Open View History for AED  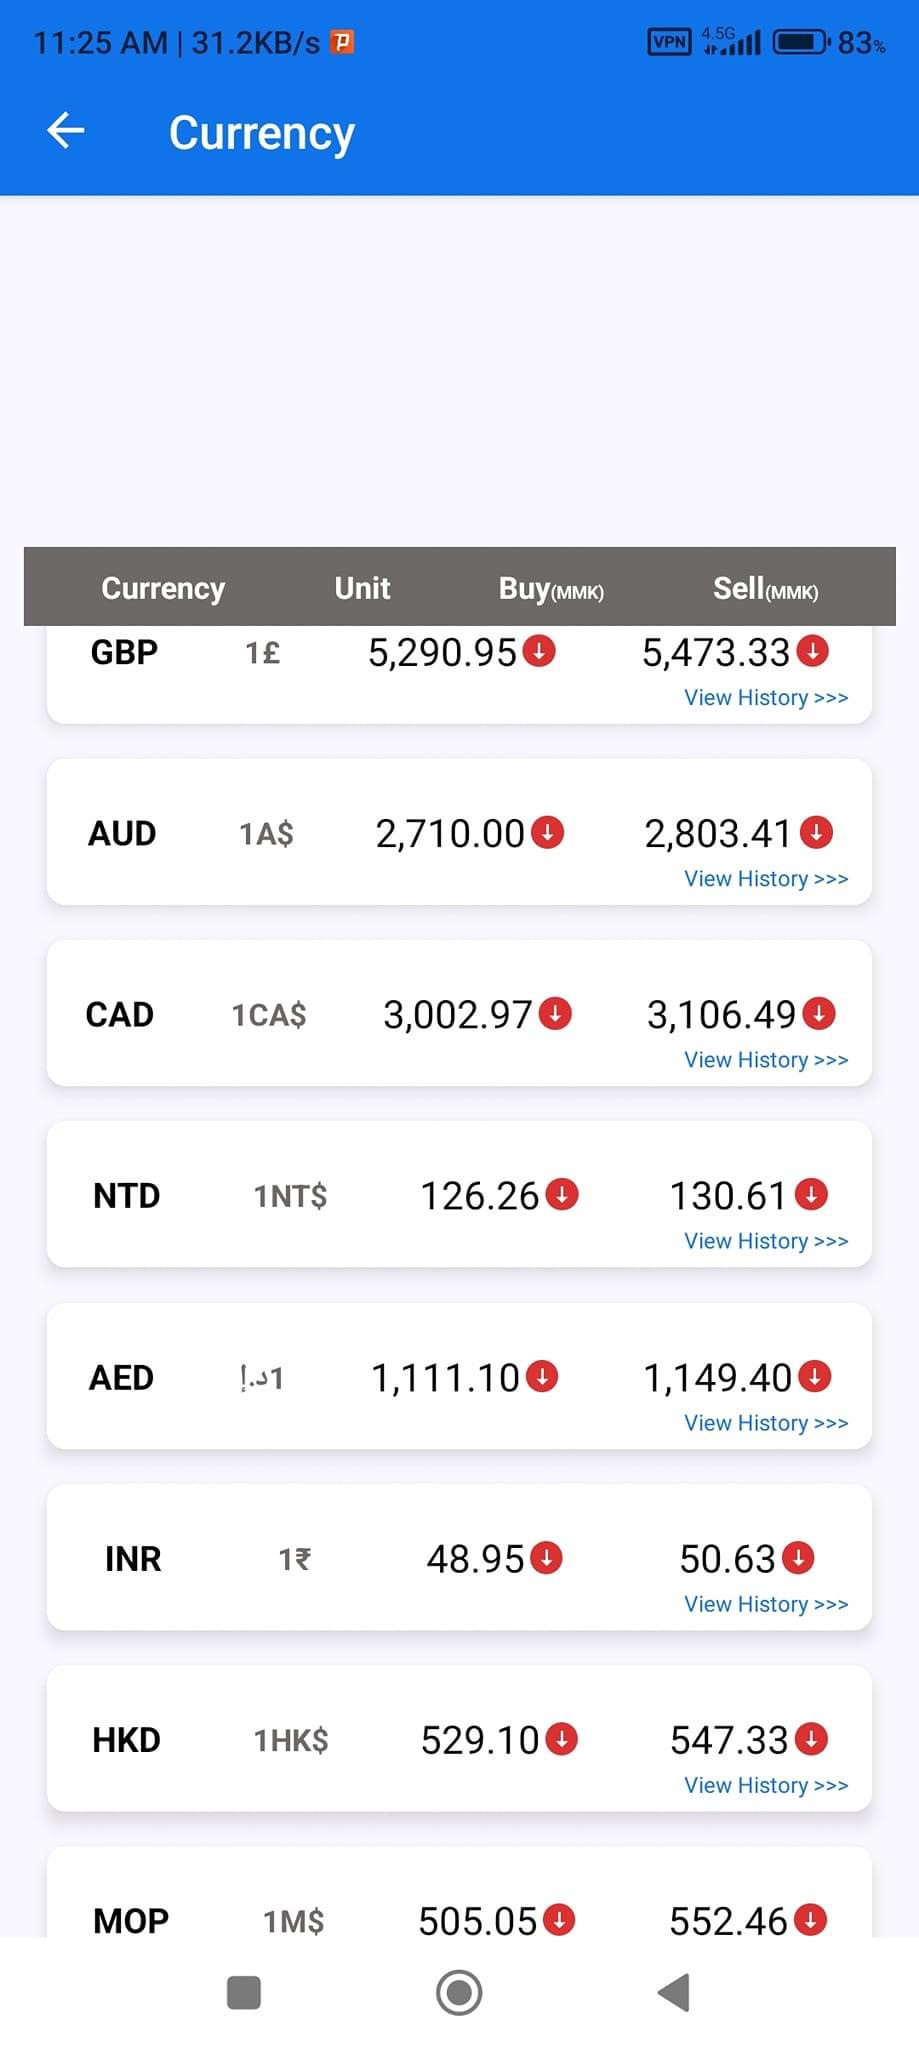click(x=766, y=1423)
